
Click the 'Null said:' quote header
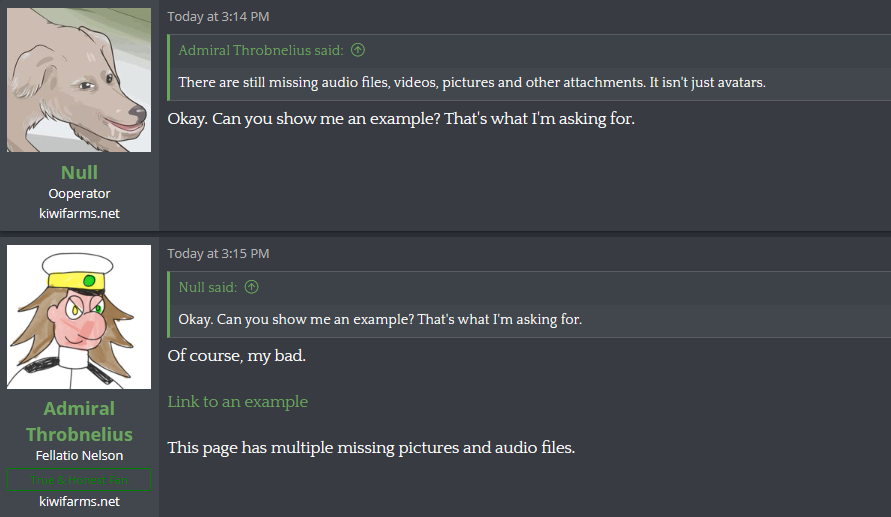[x=207, y=287]
